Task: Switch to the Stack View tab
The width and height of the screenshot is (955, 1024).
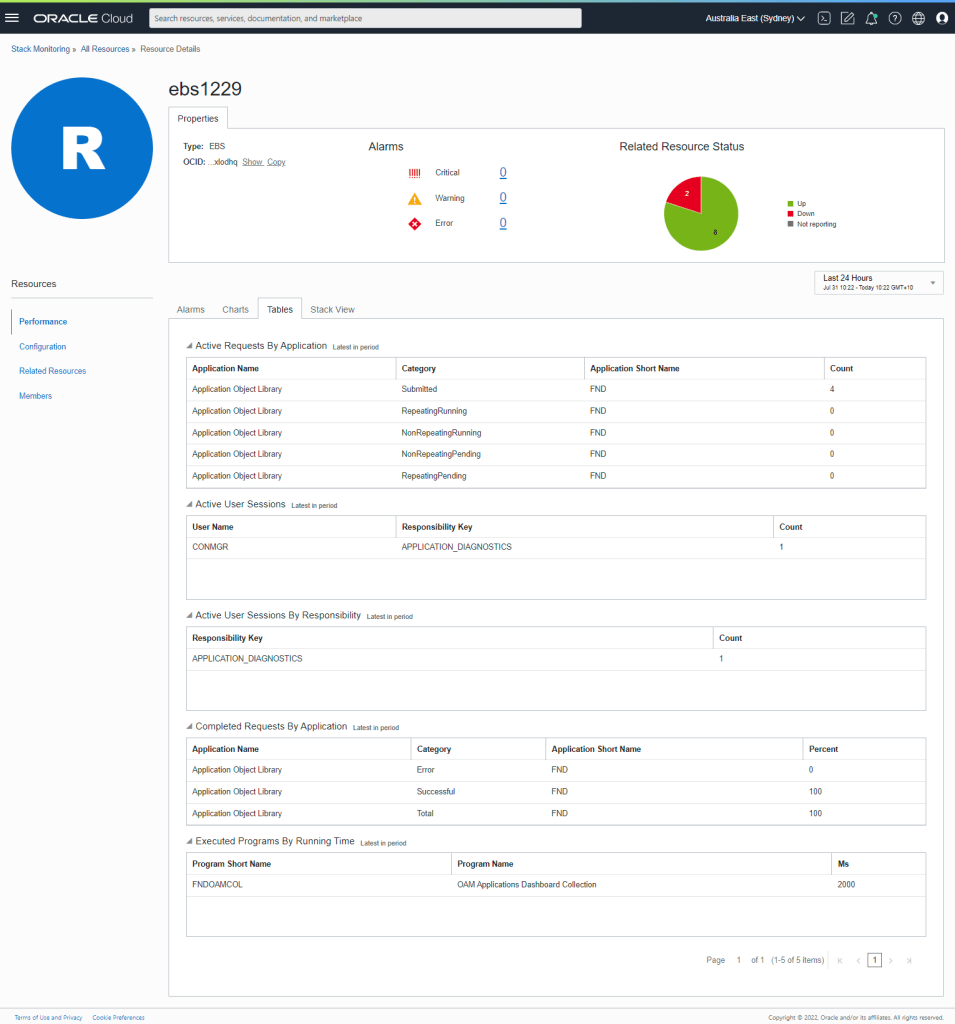Action: coord(332,310)
